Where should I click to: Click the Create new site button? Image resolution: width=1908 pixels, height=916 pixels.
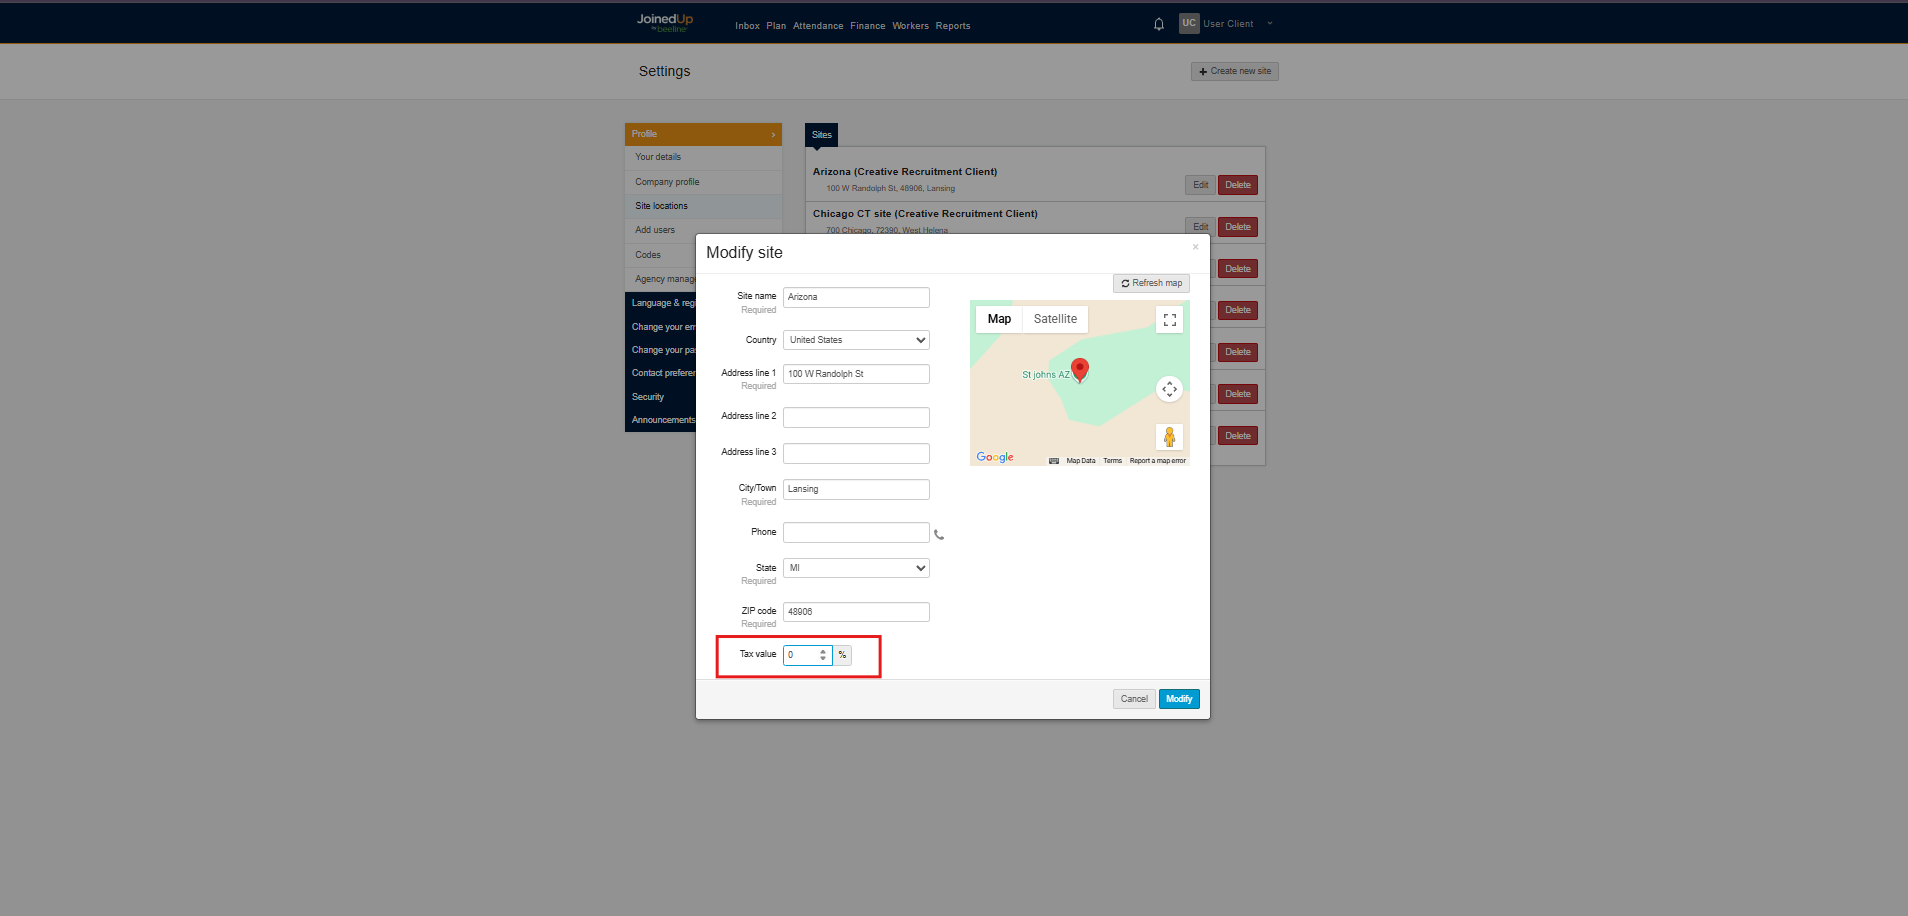[x=1234, y=71]
